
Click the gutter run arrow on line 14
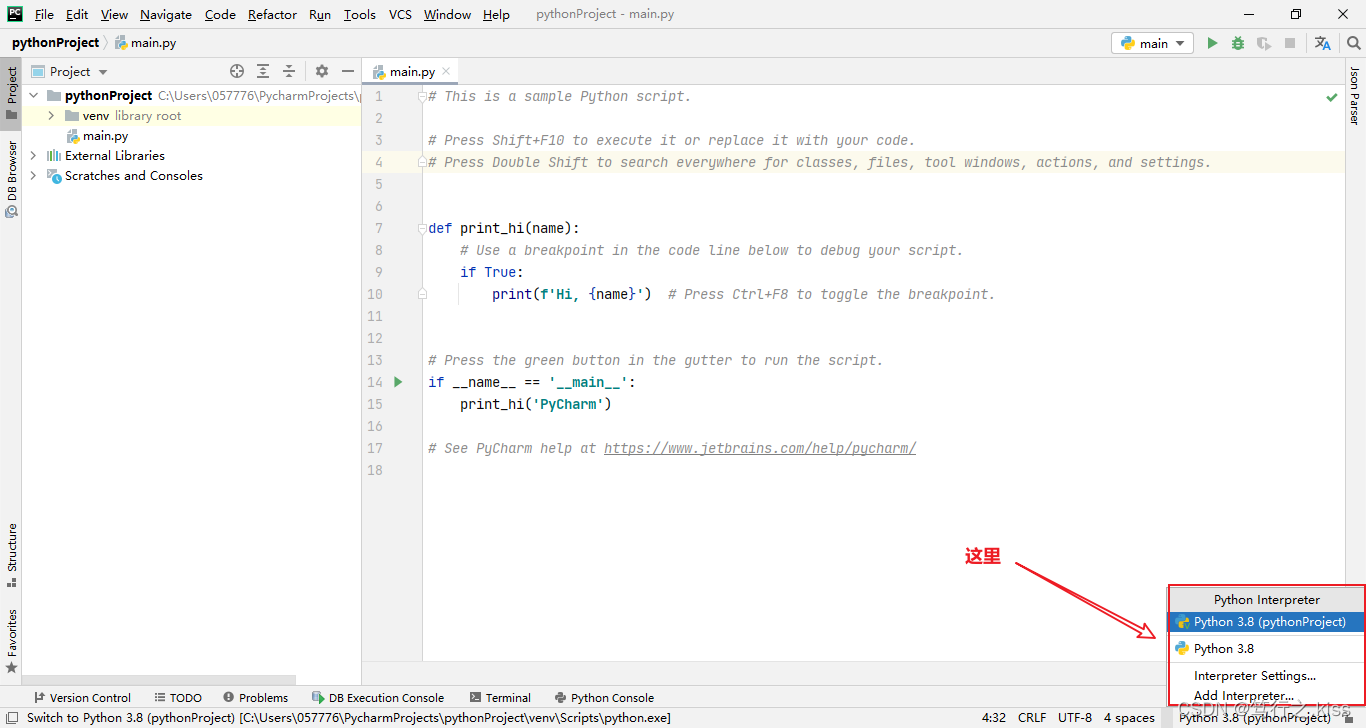[398, 382]
